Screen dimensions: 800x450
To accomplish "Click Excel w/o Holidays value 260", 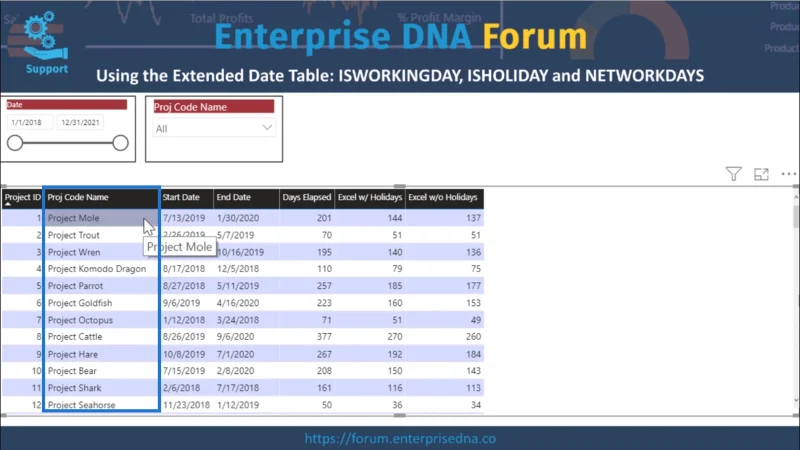I will coord(473,337).
